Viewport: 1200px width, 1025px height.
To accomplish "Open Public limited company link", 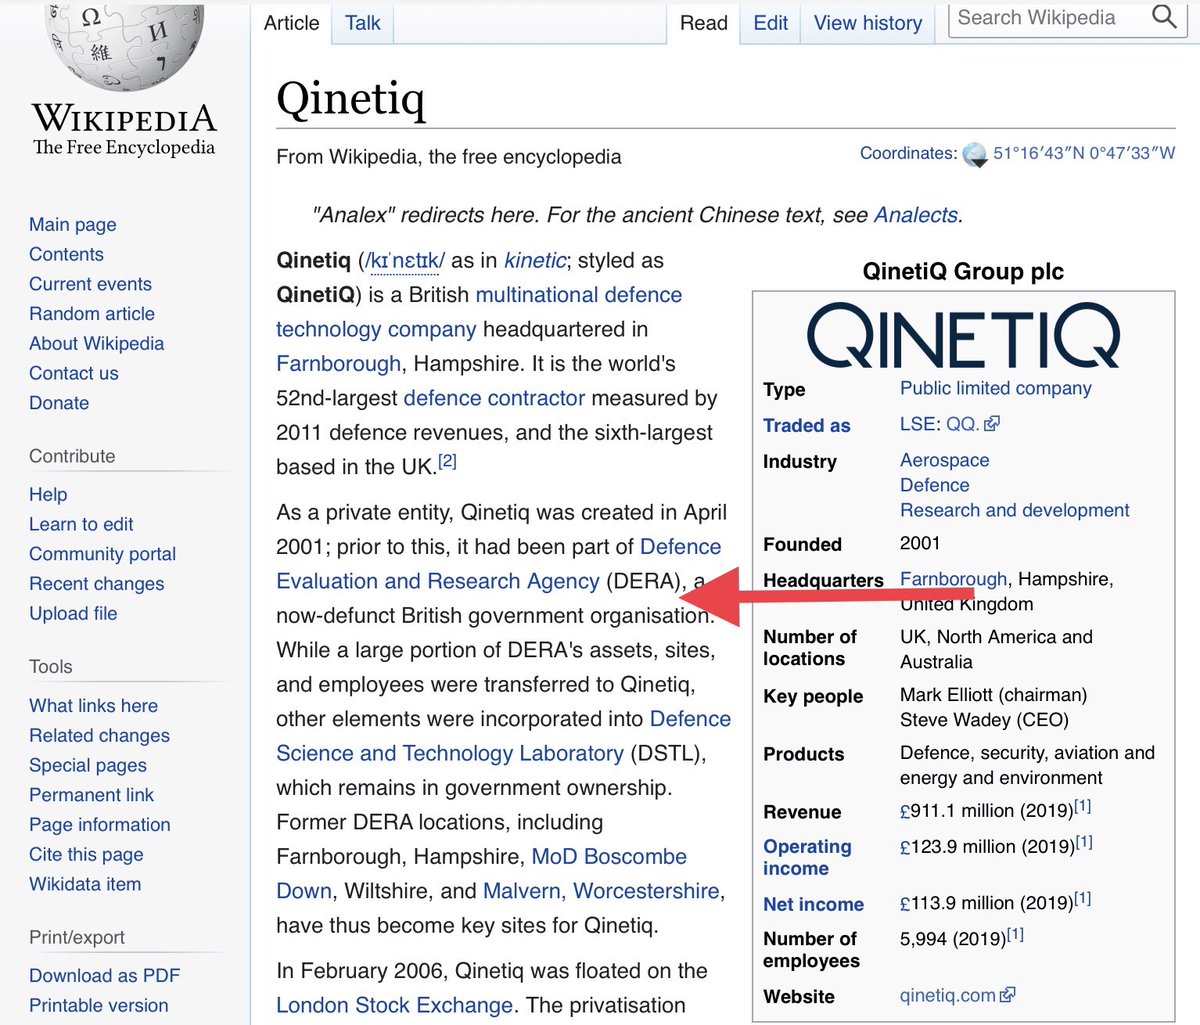I will tap(996, 388).
